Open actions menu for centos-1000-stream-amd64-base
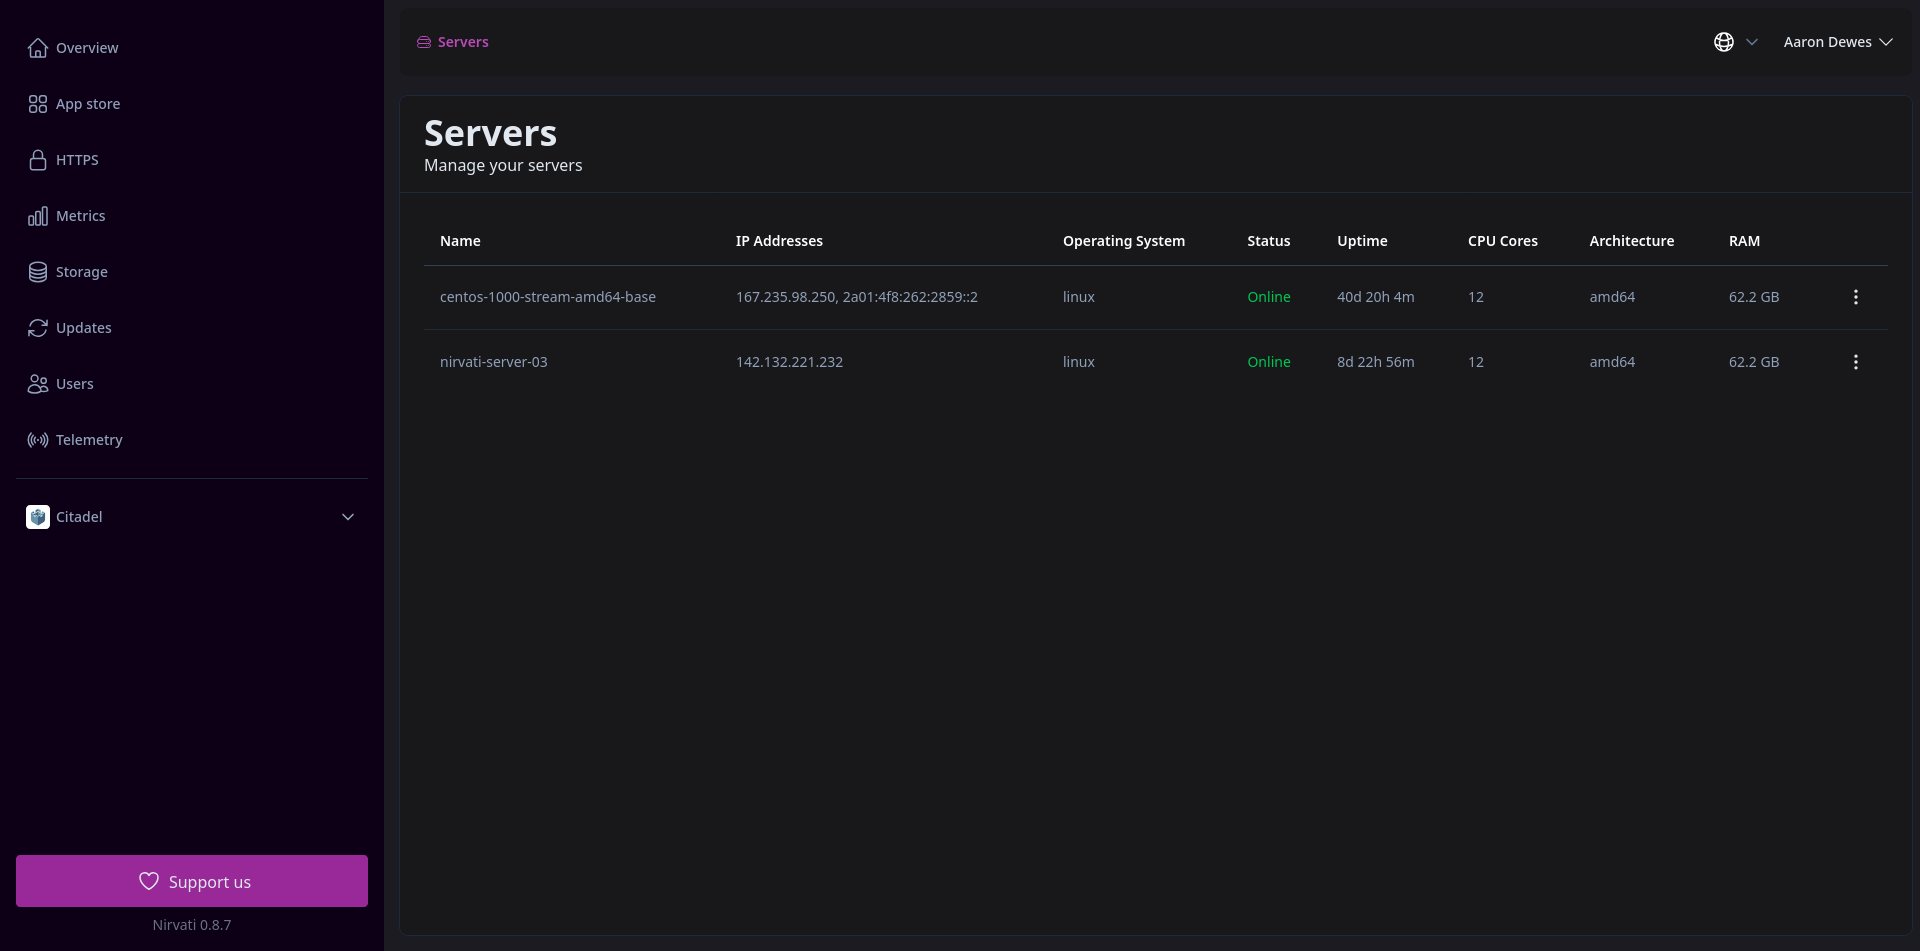 [1856, 297]
